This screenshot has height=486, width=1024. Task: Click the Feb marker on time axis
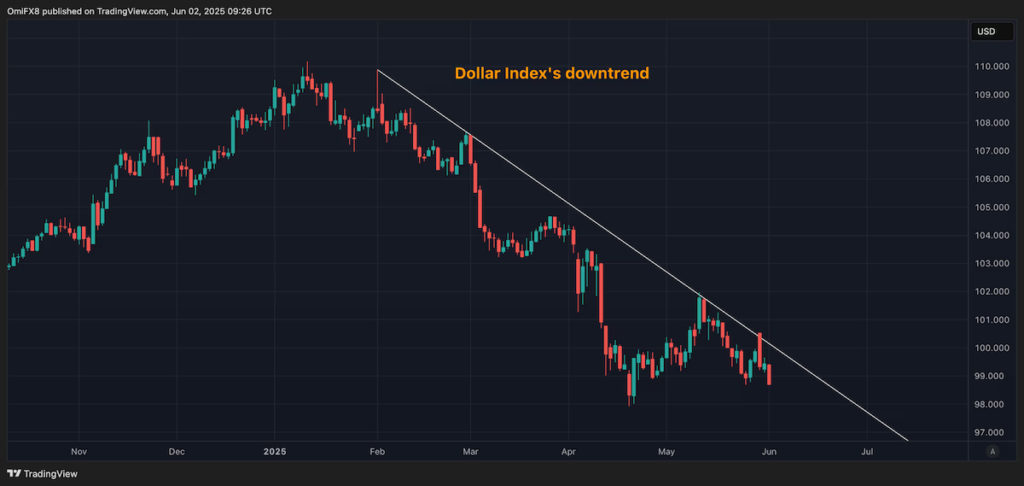click(377, 452)
